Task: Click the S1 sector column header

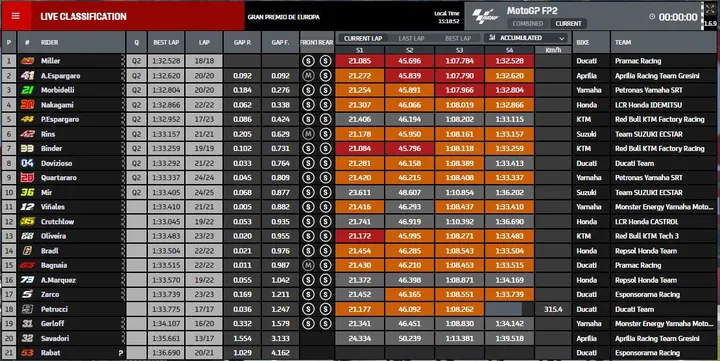Action: point(360,50)
